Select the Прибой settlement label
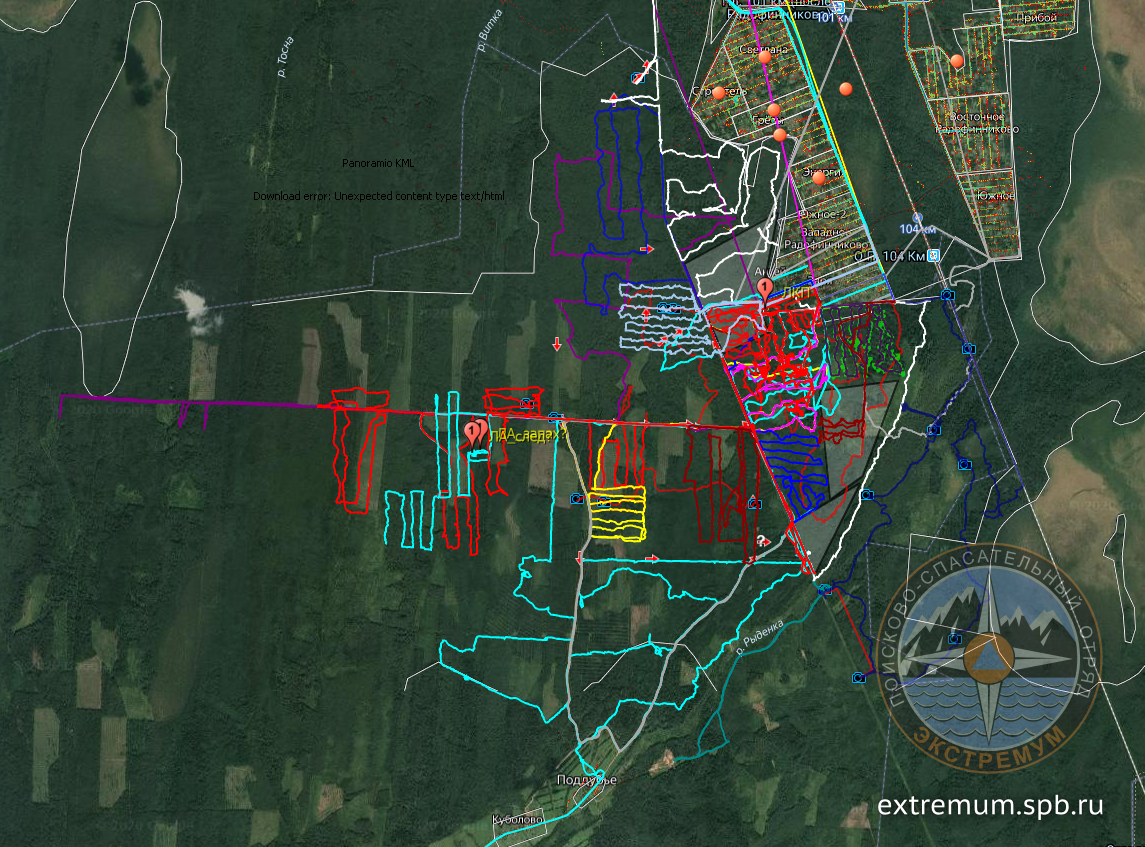The width and height of the screenshot is (1145, 847). 1037,18
